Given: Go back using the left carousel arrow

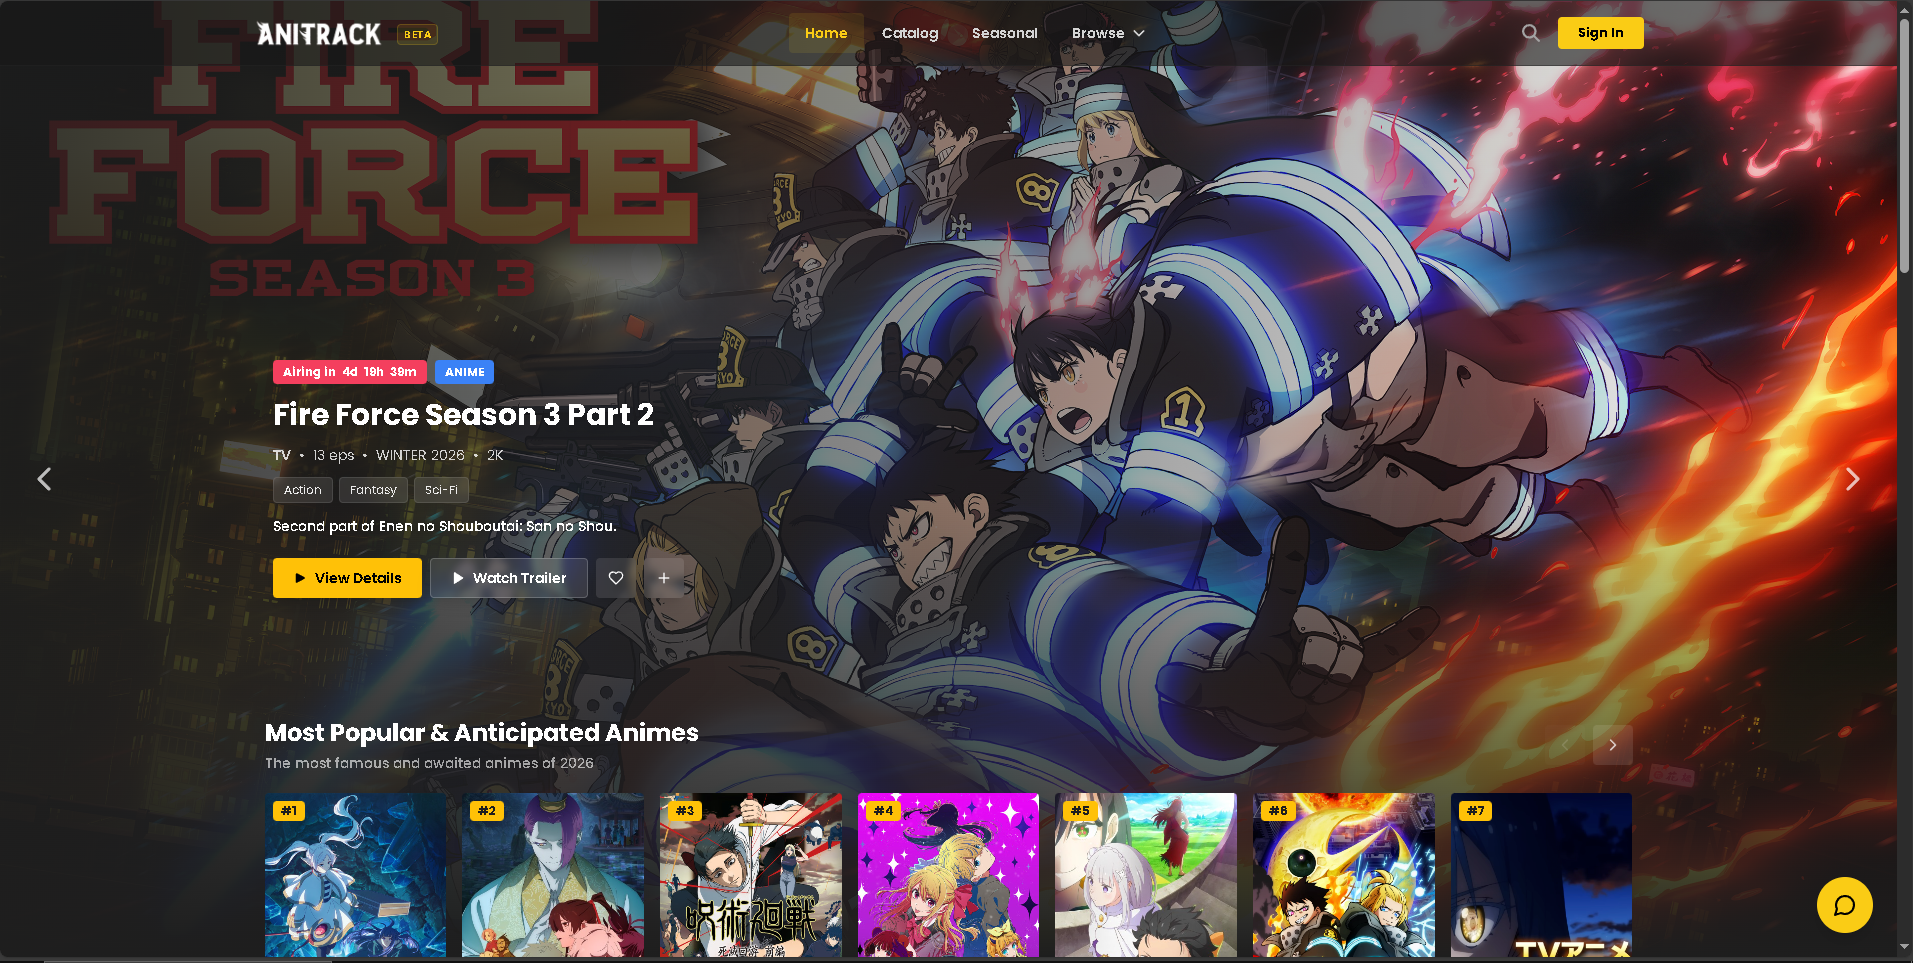Looking at the screenshot, I should 44,479.
